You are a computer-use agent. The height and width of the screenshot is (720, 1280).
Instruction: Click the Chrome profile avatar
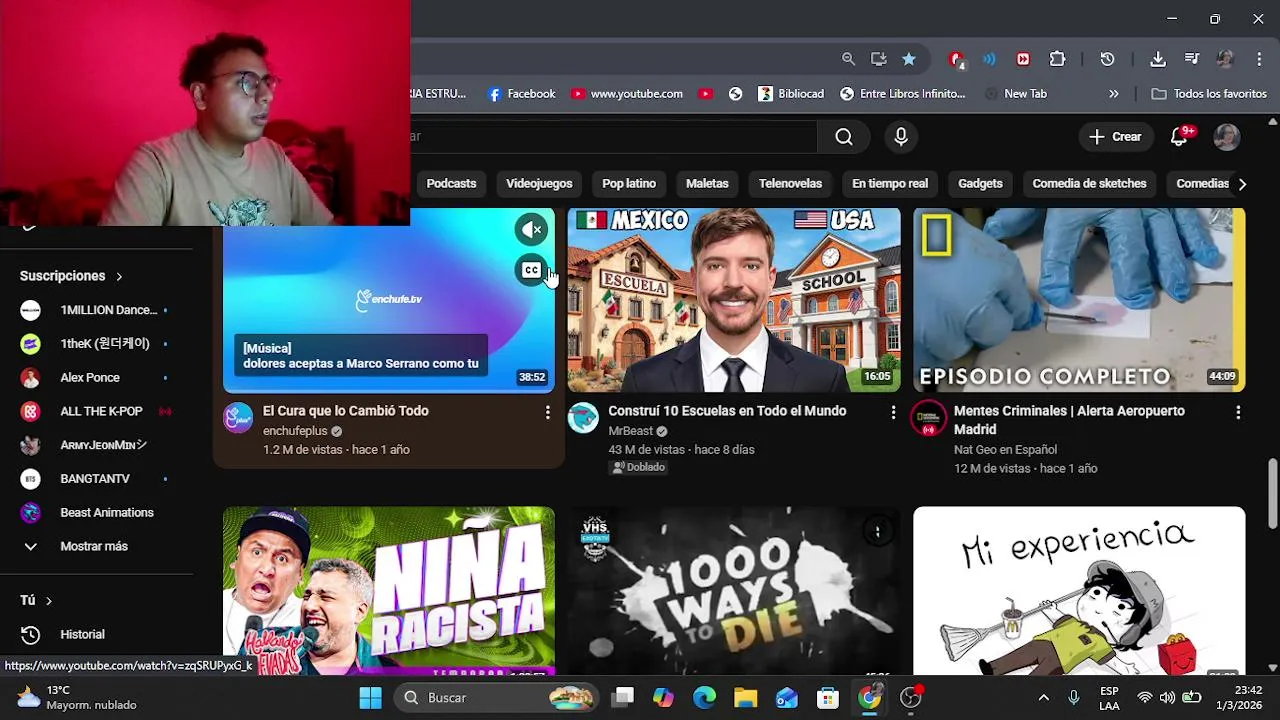(x=1226, y=59)
